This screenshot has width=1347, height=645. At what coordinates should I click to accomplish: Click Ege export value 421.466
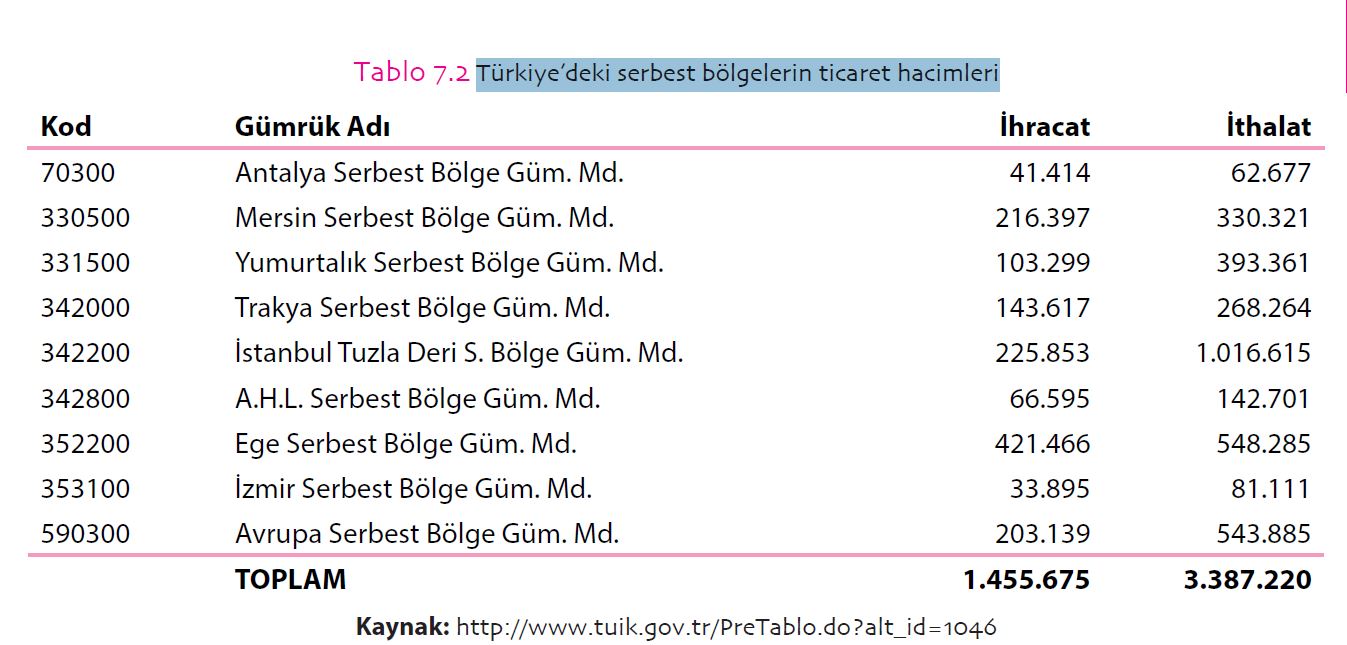(x=1042, y=444)
